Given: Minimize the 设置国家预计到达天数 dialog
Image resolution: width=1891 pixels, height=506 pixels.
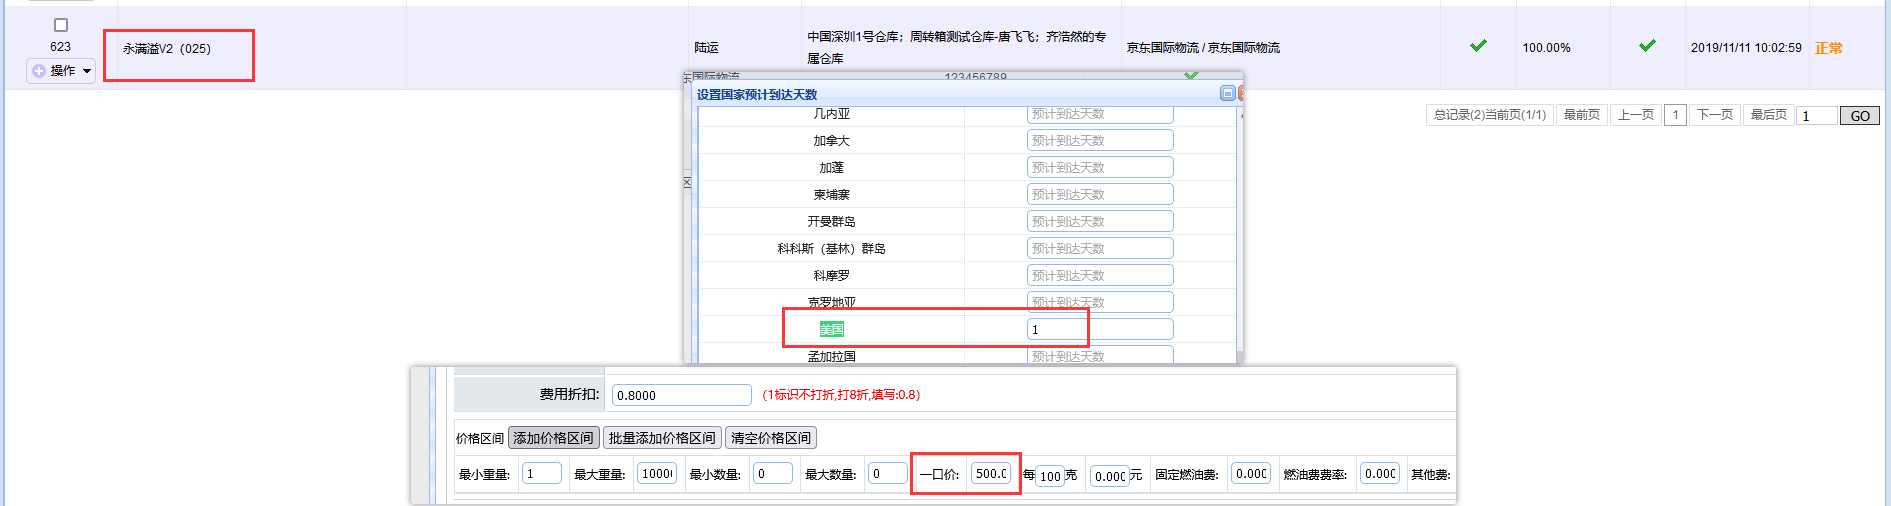Looking at the screenshot, I should coord(1227,93).
